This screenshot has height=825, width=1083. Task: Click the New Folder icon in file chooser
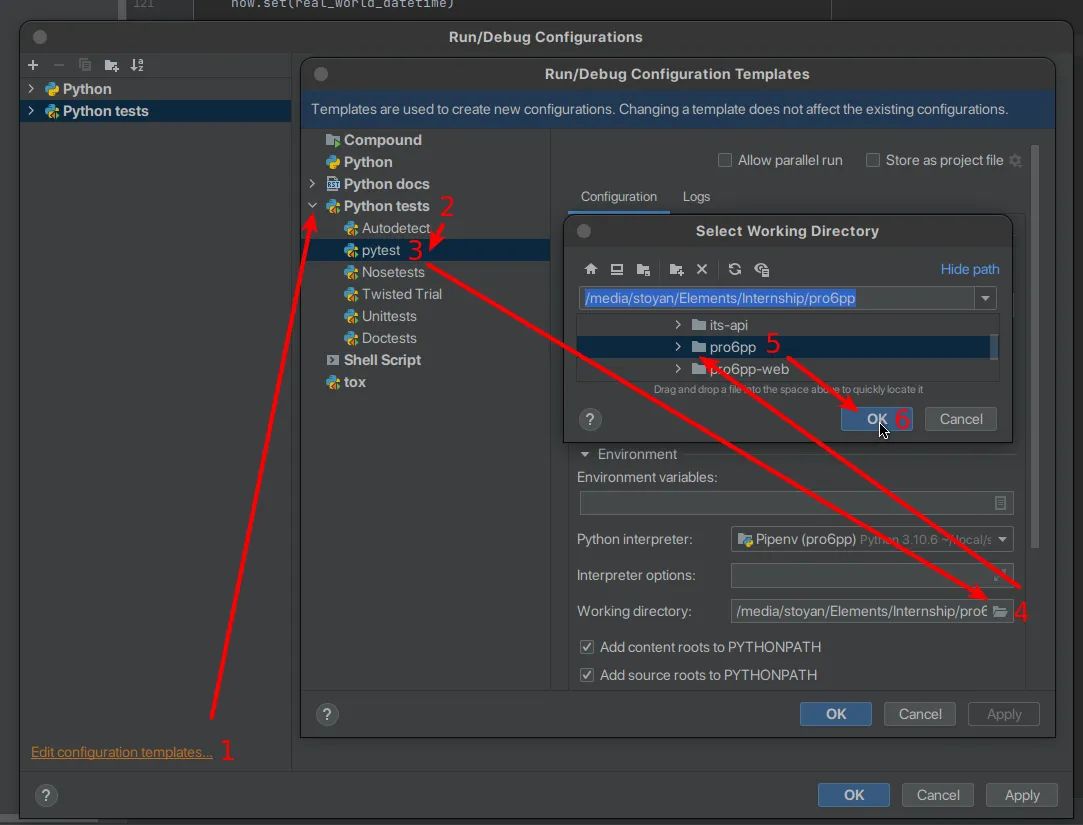(x=677, y=269)
